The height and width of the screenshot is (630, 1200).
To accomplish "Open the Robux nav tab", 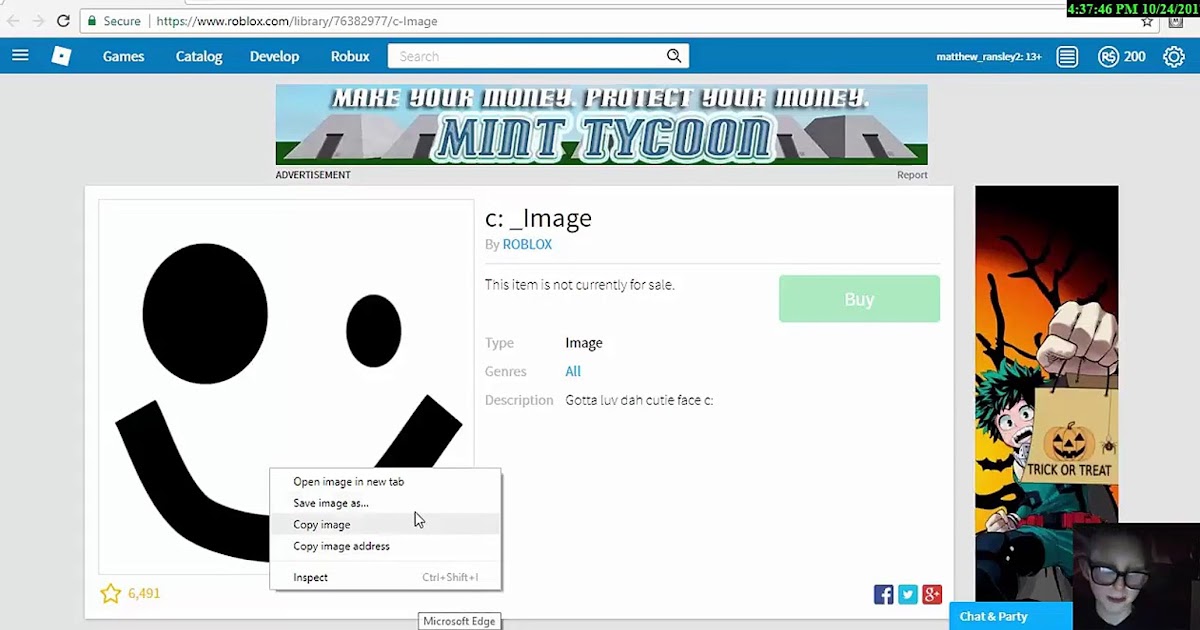I will [x=350, y=56].
